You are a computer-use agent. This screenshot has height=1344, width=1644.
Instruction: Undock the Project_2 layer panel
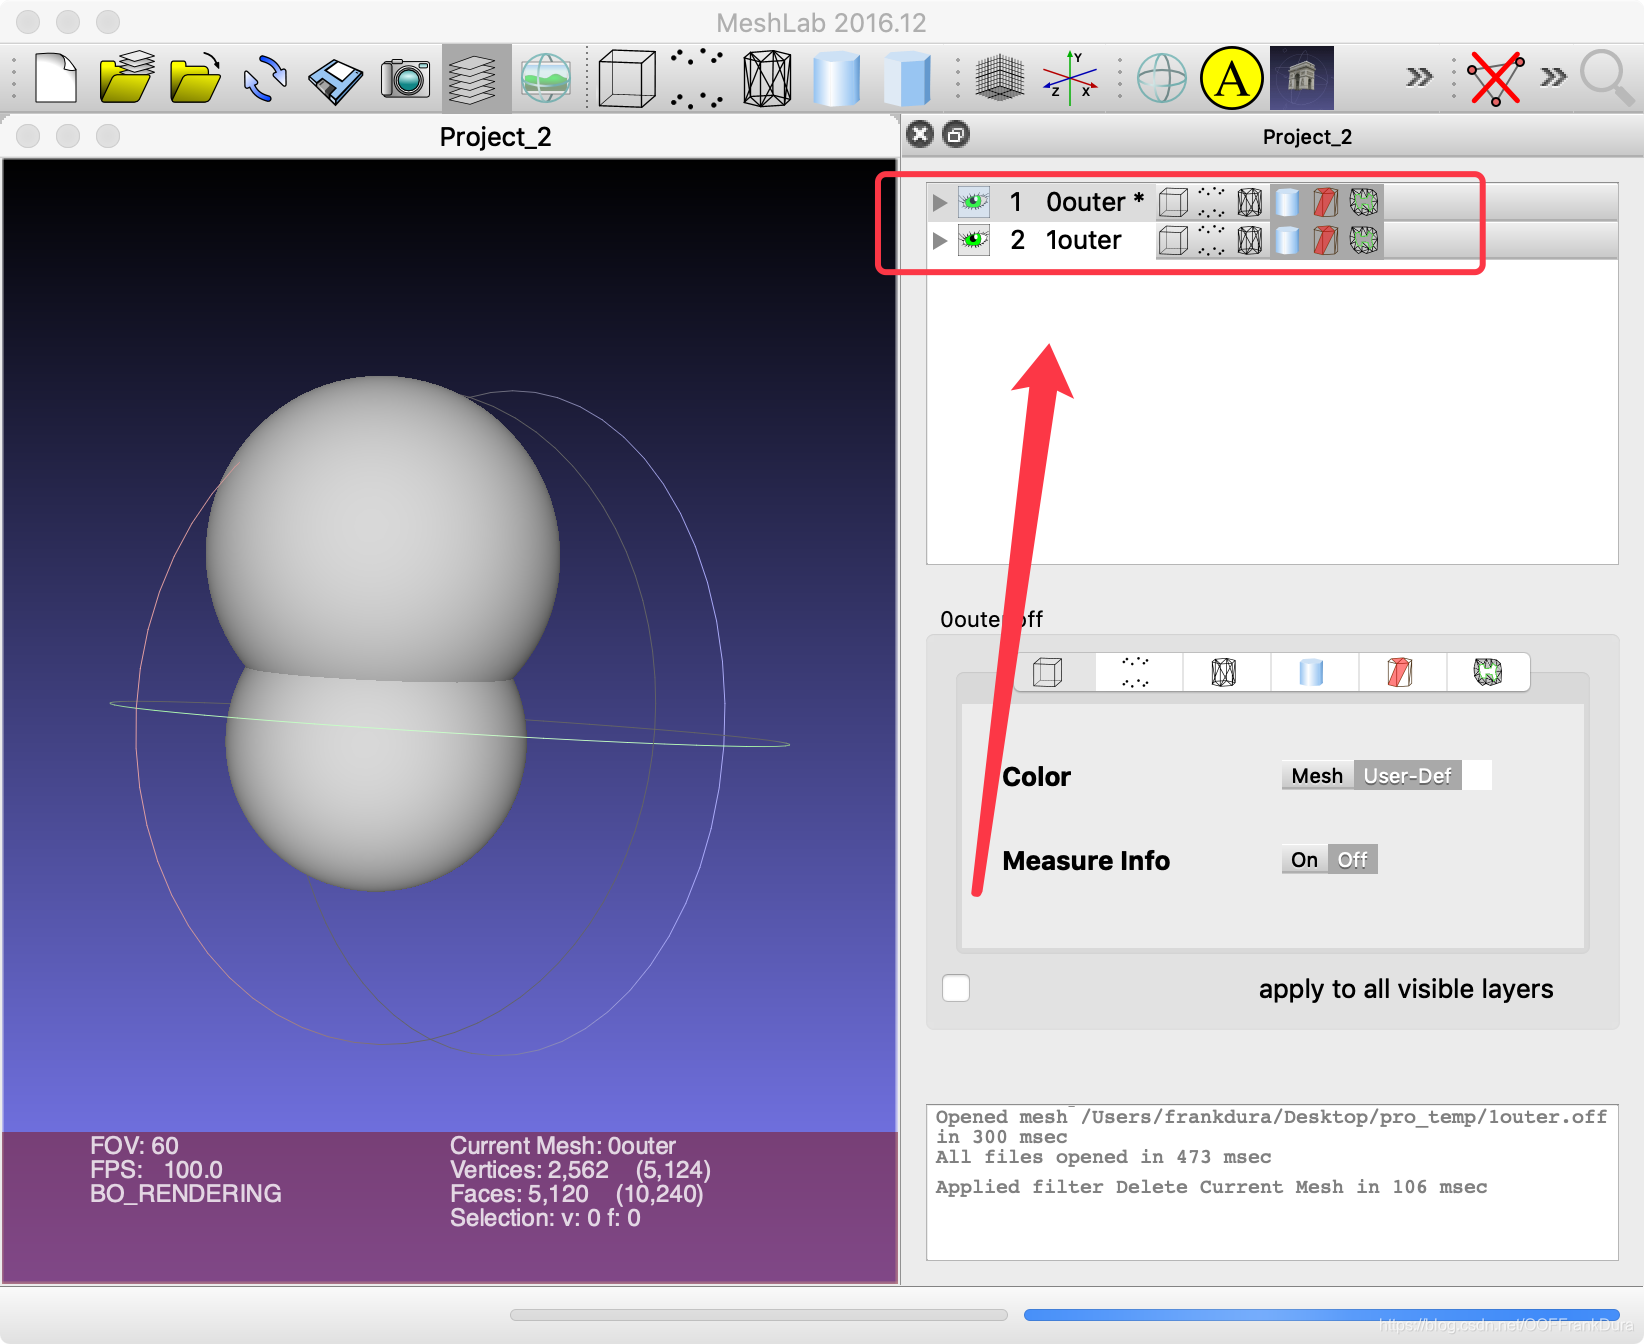coord(956,134)
